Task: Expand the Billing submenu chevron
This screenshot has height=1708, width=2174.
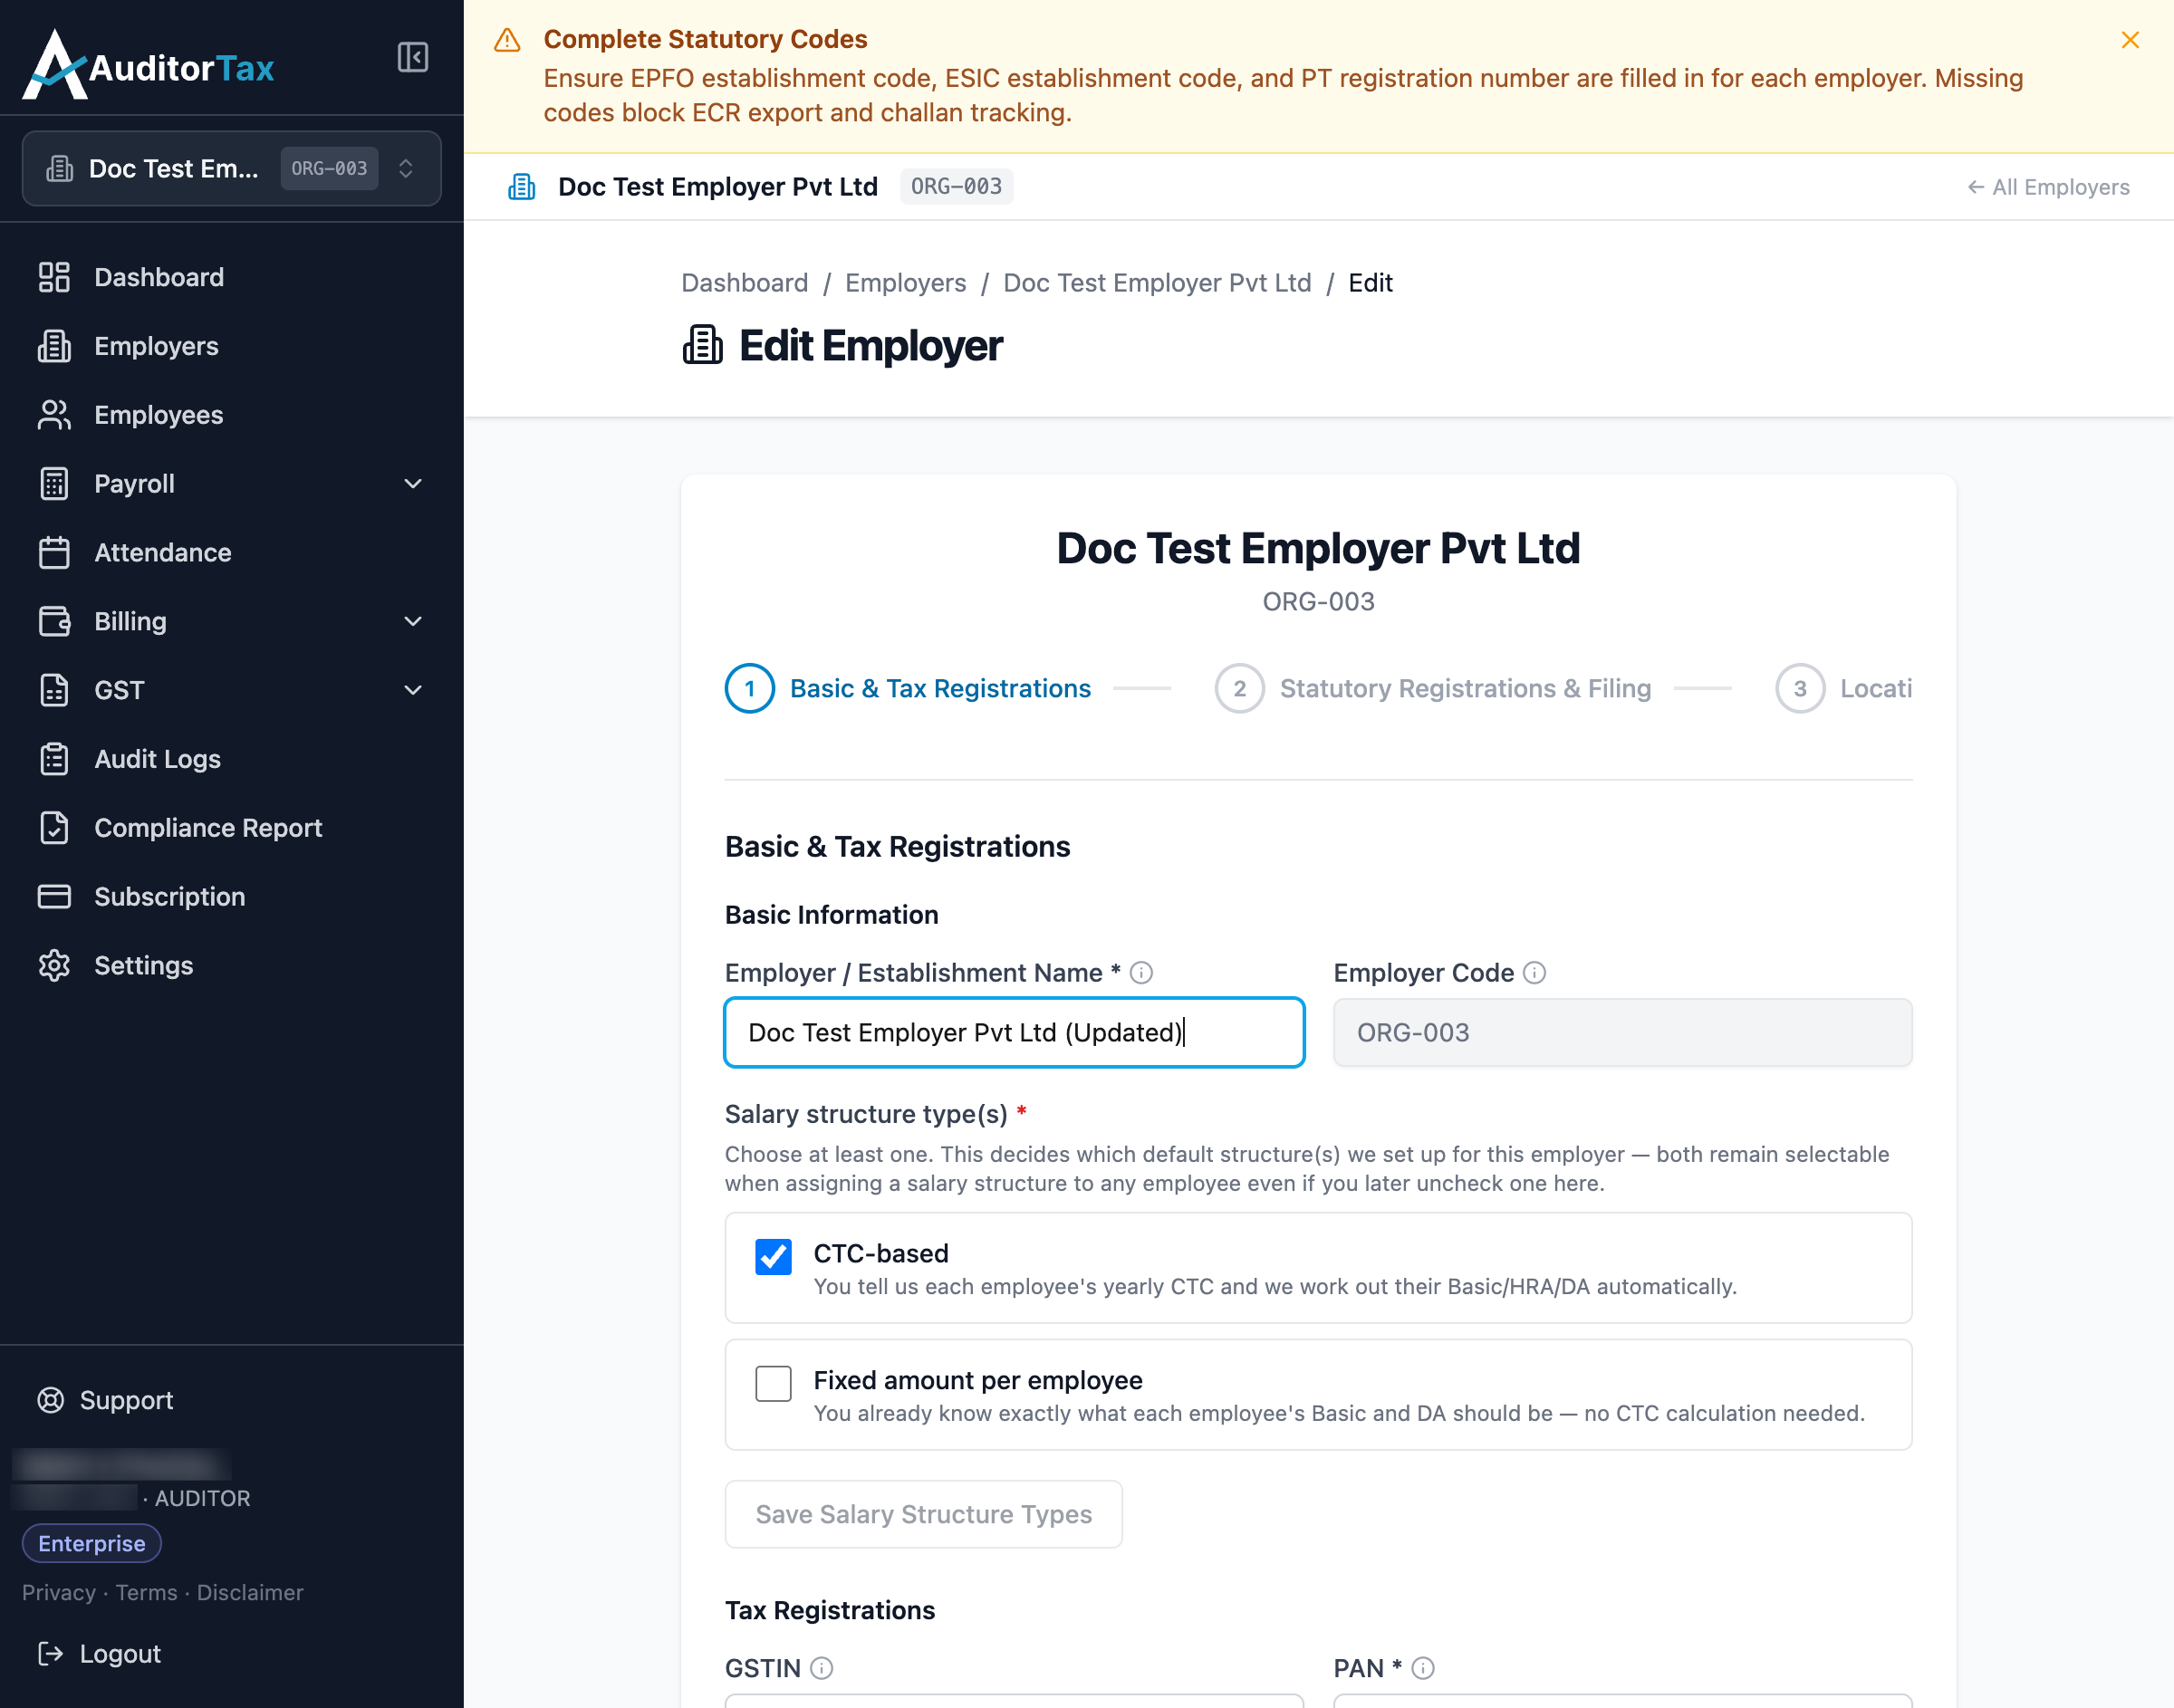Action: 413,621
